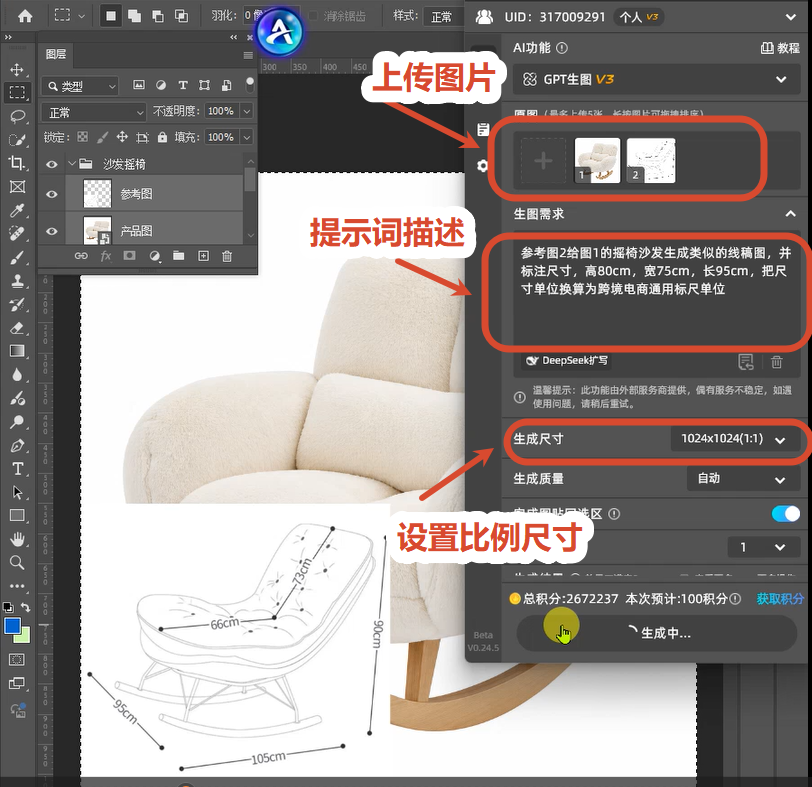Select the Lasso tool

pyautogui.click(x=17, y=116)
